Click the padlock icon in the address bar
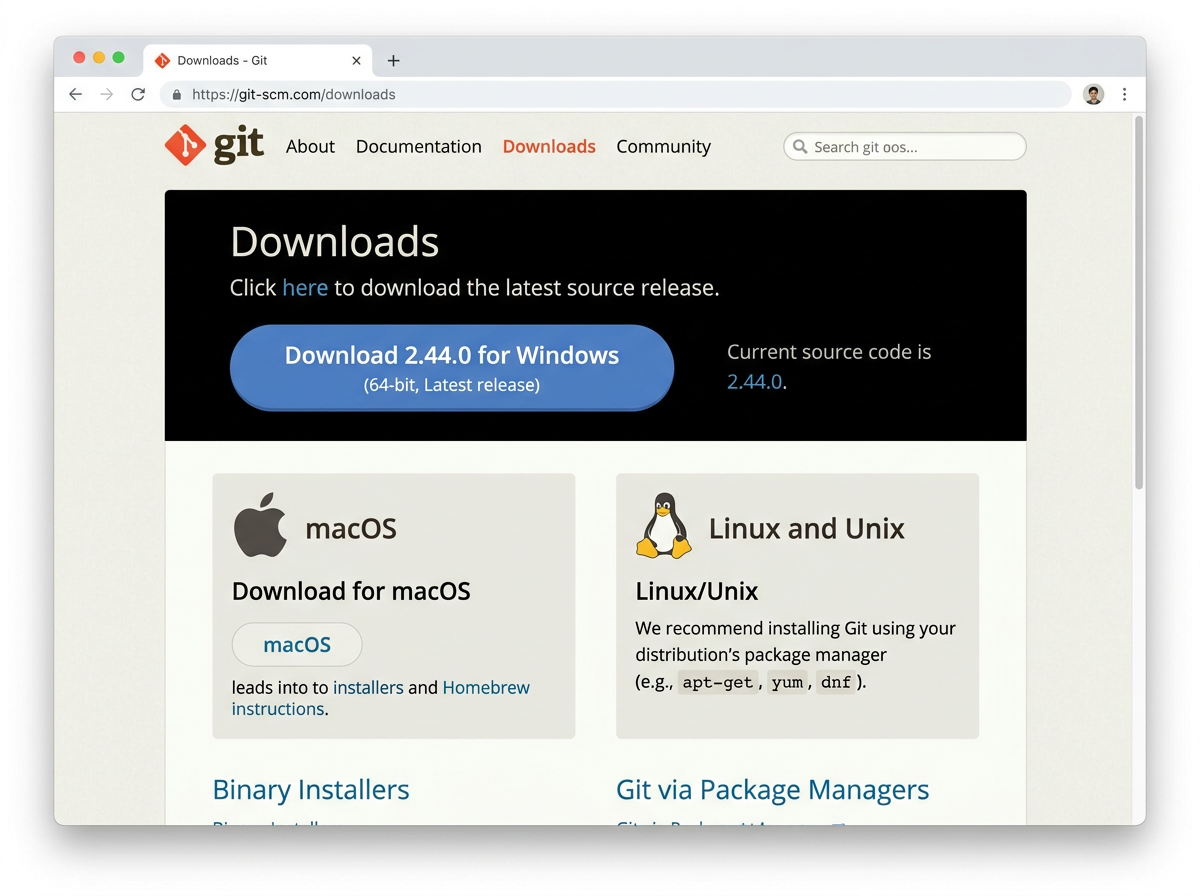The image size is (1200, 896). 177,95
